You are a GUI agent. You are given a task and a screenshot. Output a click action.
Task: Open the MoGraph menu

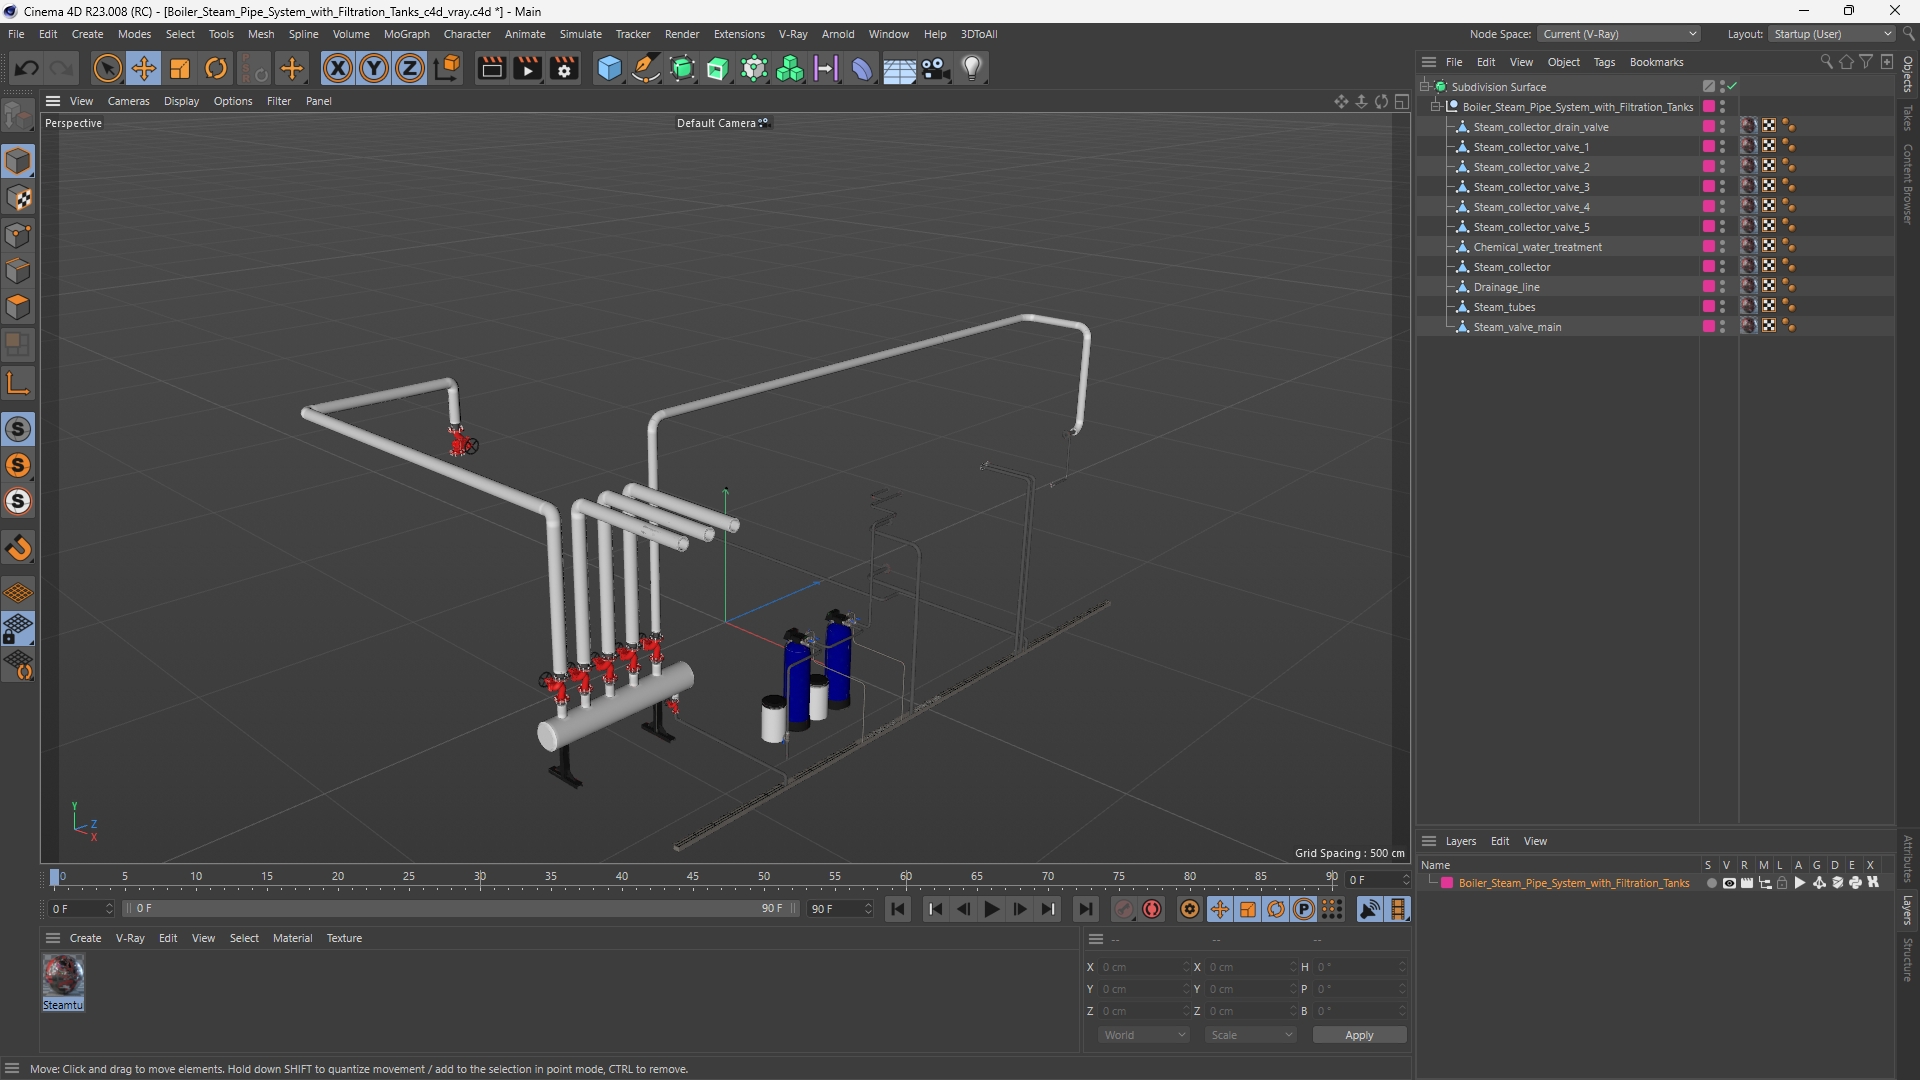(x=406, y=34)
